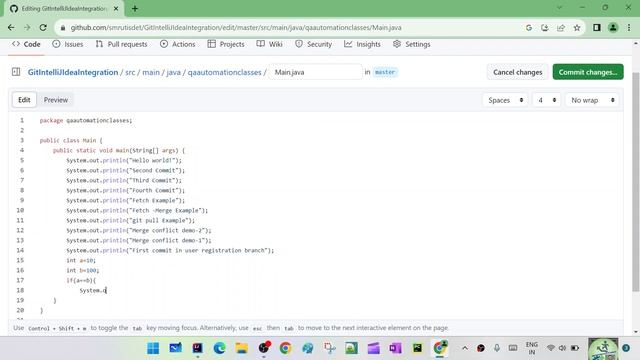Screen dimensions: 640x360
Task: Open the Wiki tab
Action: pos(269,44)
